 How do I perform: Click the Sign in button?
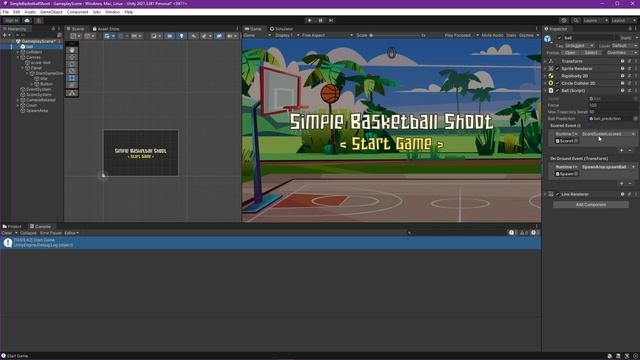(x=11, y=20)
